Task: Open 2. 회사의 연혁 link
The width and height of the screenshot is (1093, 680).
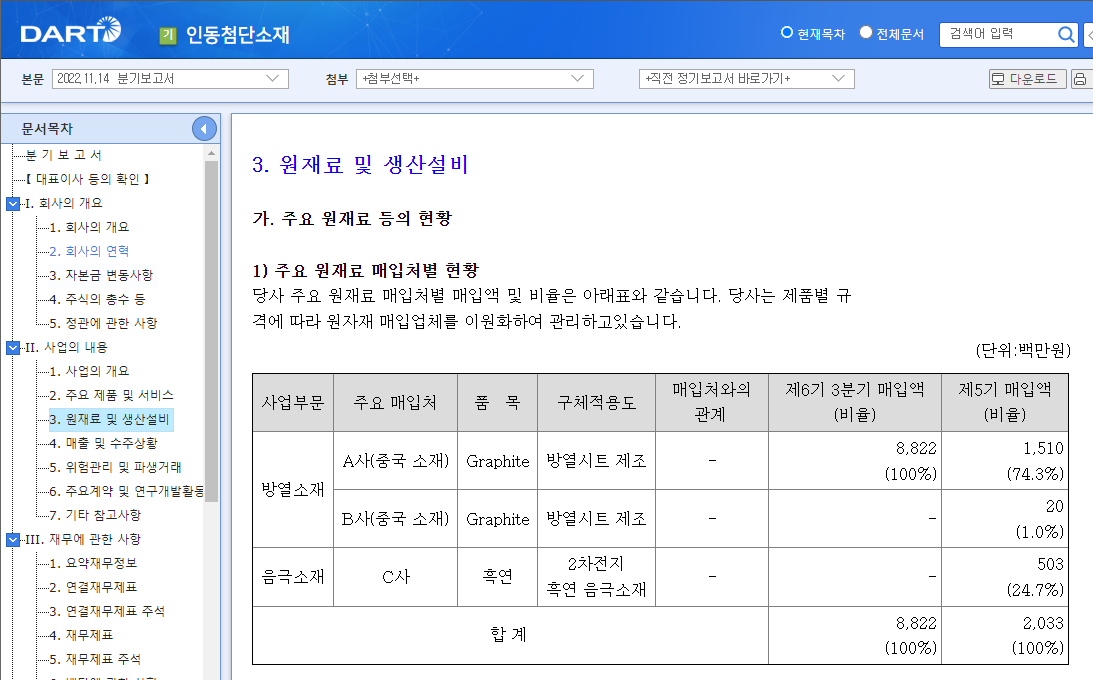Action: tap(90, 250)
